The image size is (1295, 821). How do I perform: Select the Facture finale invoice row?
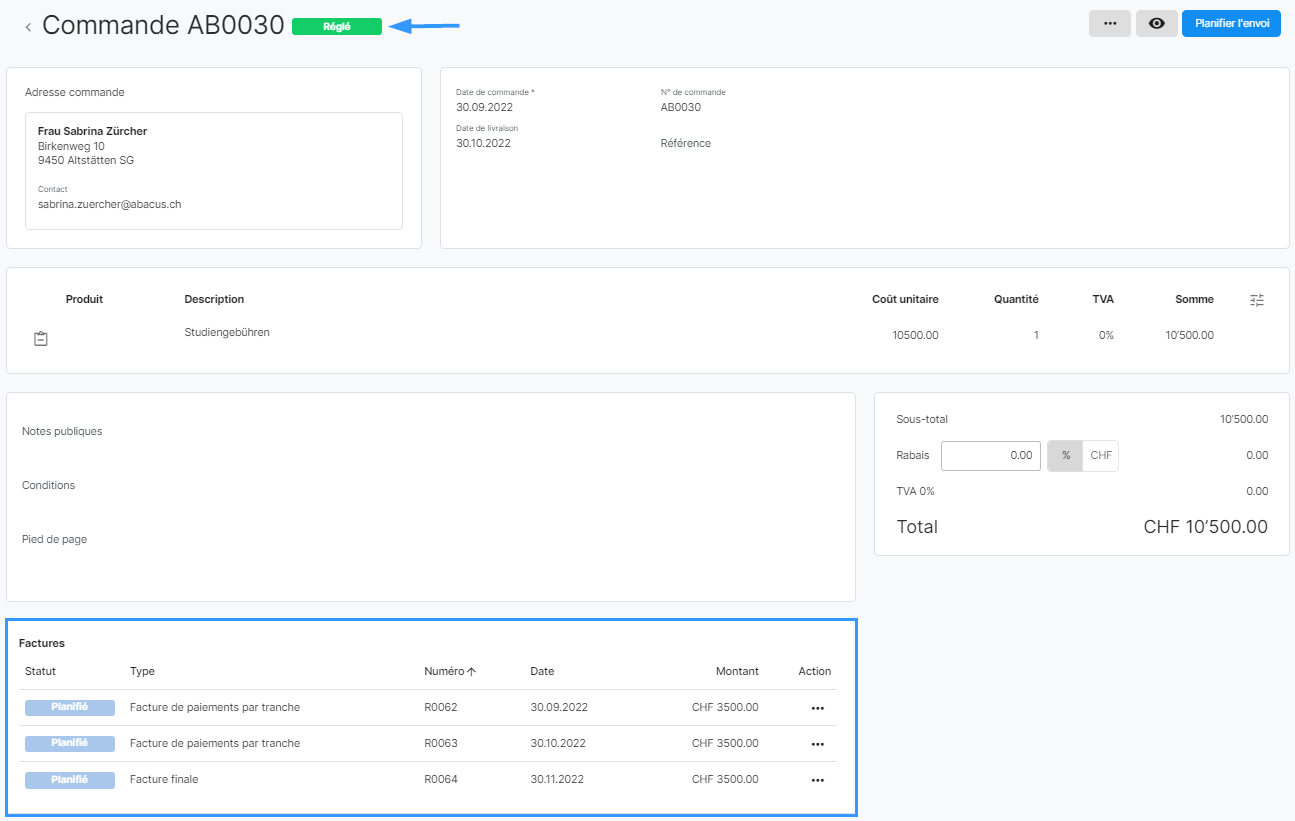(x=300, y=780)
